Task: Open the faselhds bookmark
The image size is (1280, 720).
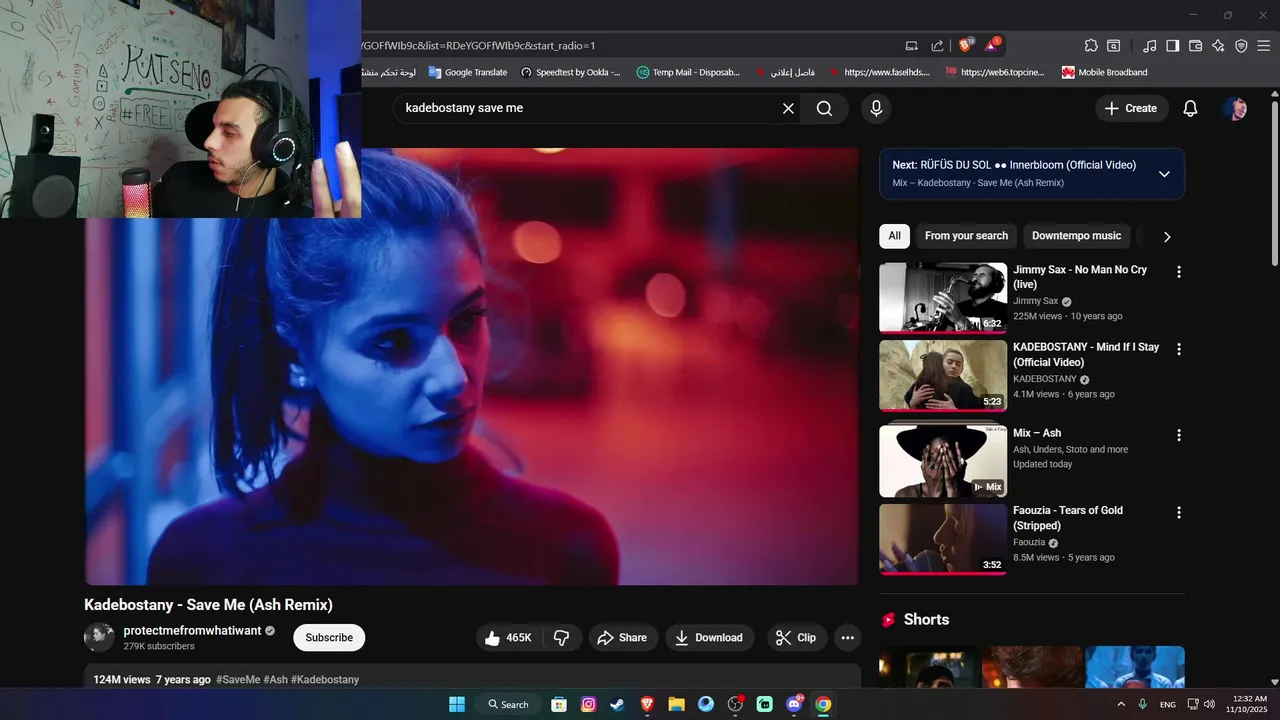Action: tap(879, 72)
